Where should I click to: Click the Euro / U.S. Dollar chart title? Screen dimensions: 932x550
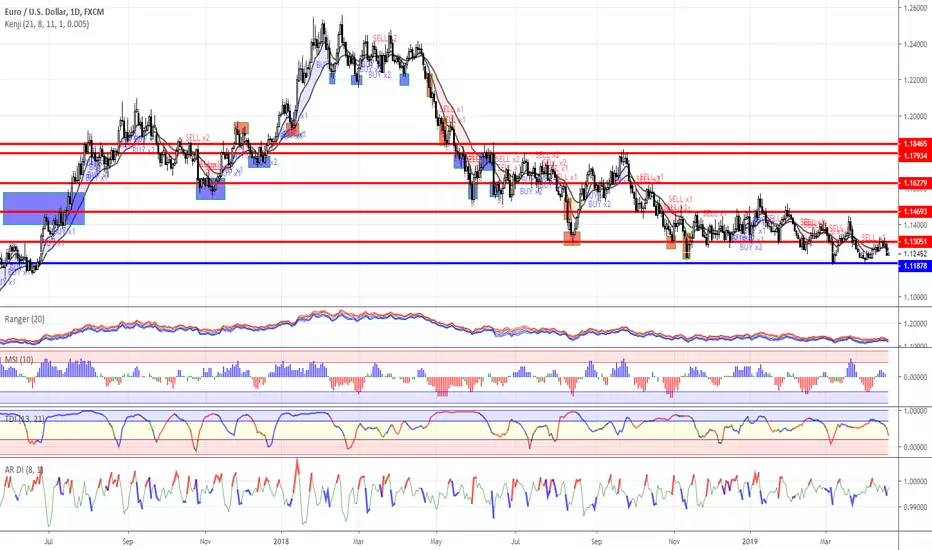[x=54, y=12]
